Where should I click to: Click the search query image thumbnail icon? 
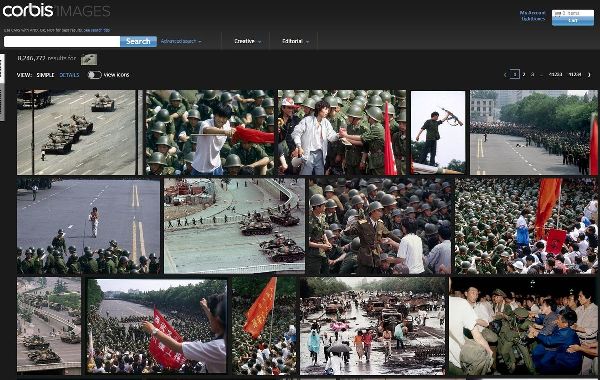(x=89, y=59)
